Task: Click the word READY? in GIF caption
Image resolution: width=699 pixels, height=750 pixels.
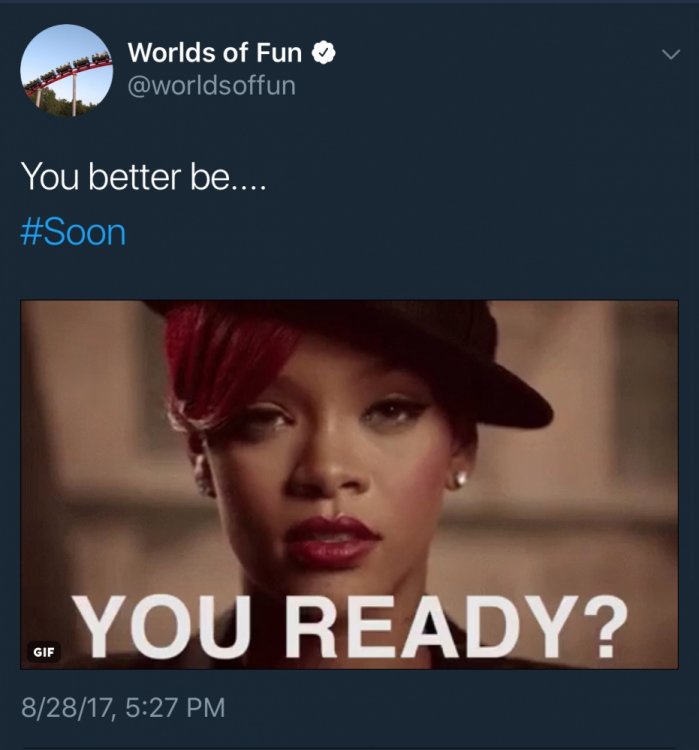Action: 456,627
